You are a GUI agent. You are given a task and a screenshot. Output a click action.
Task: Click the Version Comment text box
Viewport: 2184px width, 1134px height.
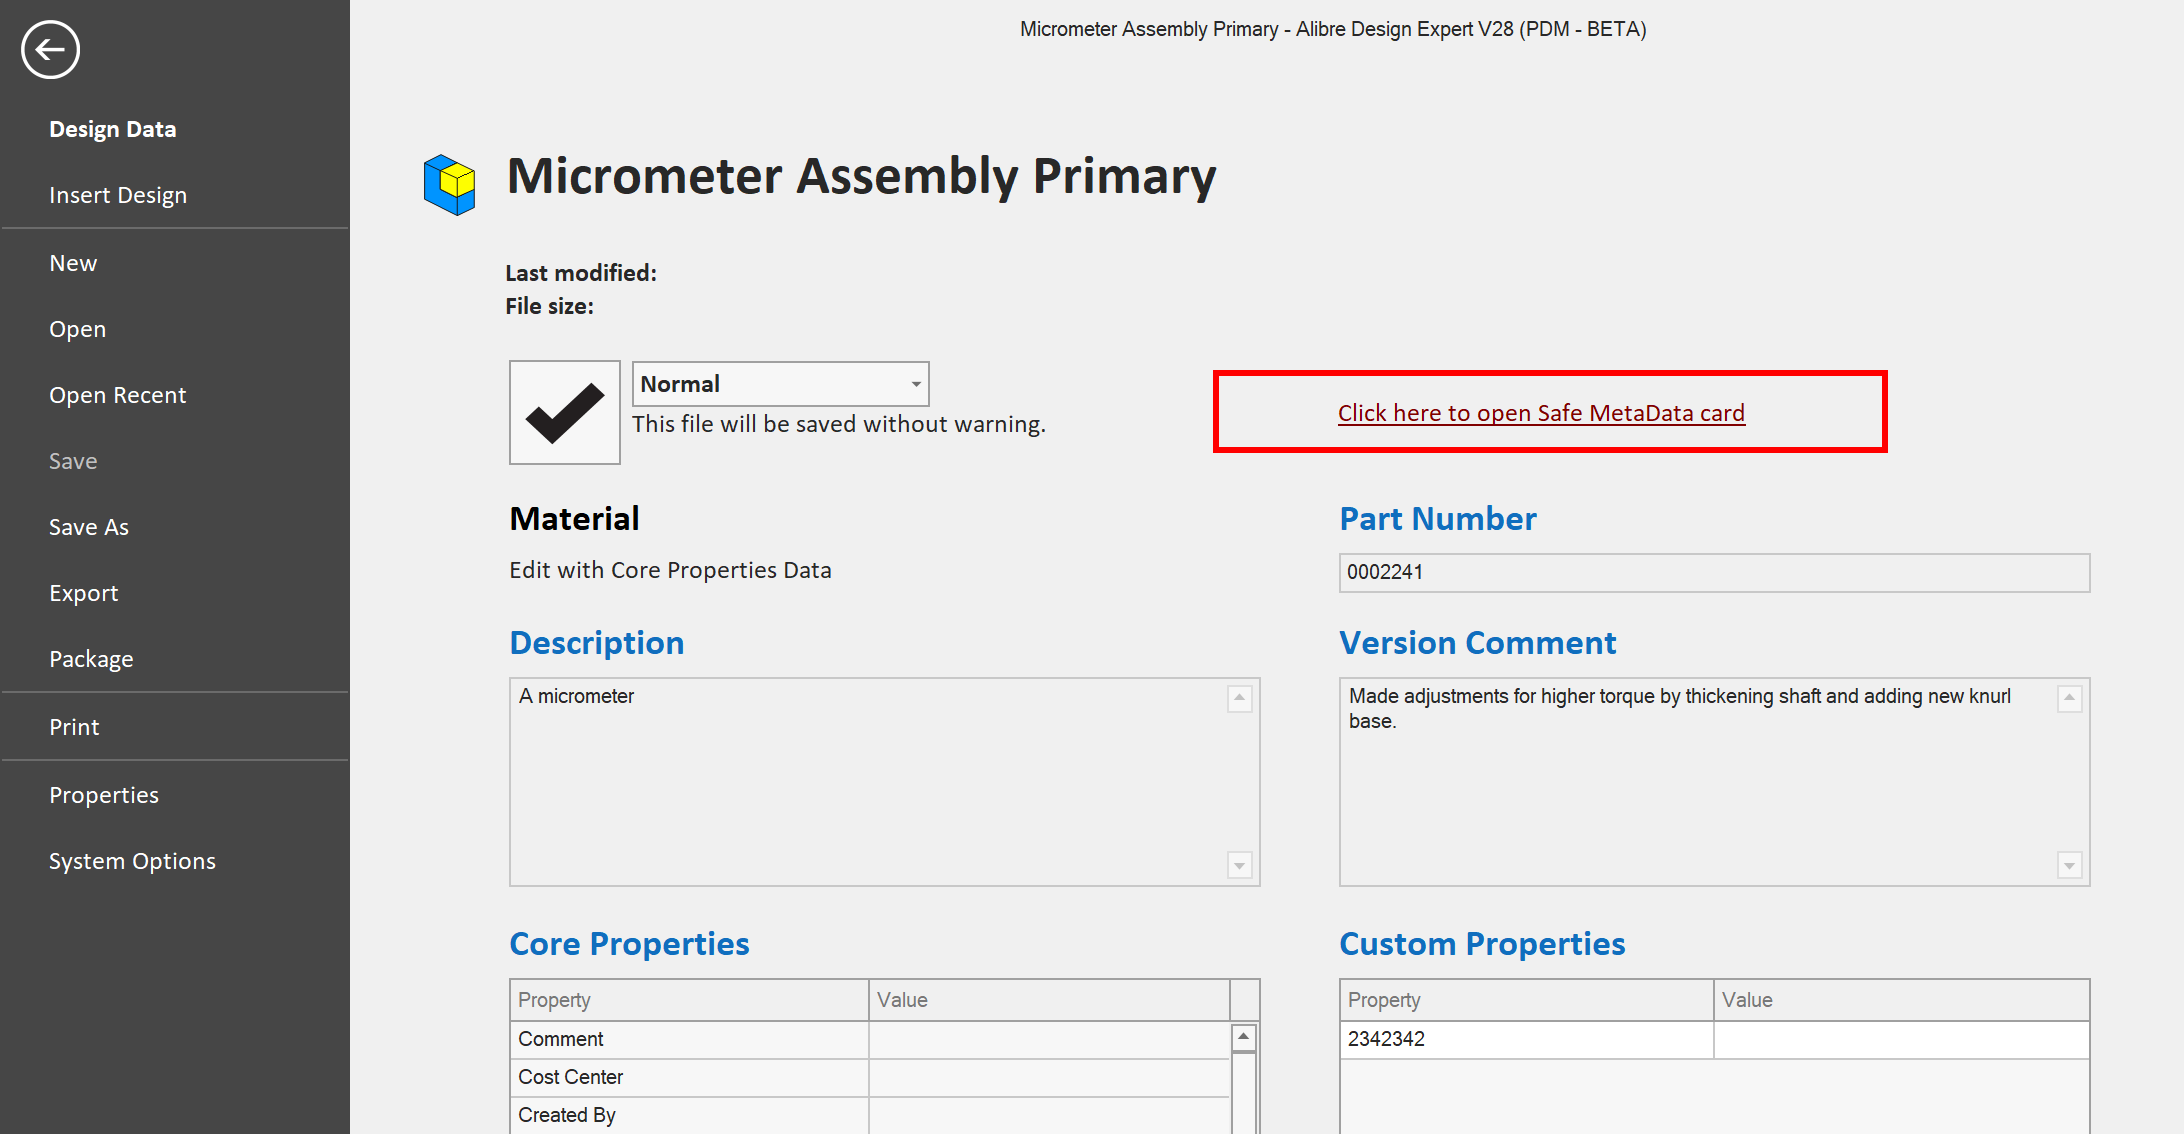1700,781
